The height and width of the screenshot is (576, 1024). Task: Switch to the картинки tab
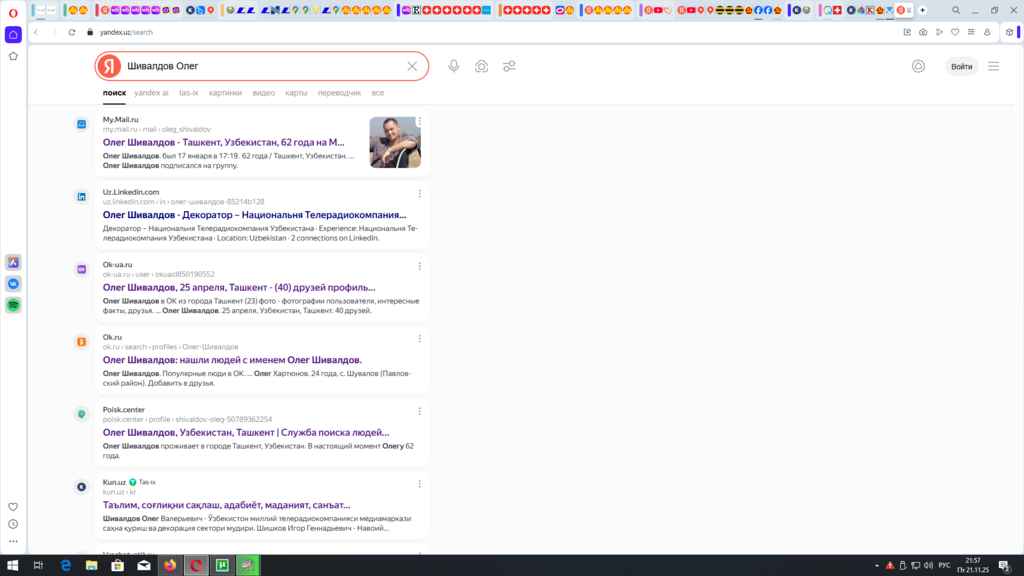[225, 93]
